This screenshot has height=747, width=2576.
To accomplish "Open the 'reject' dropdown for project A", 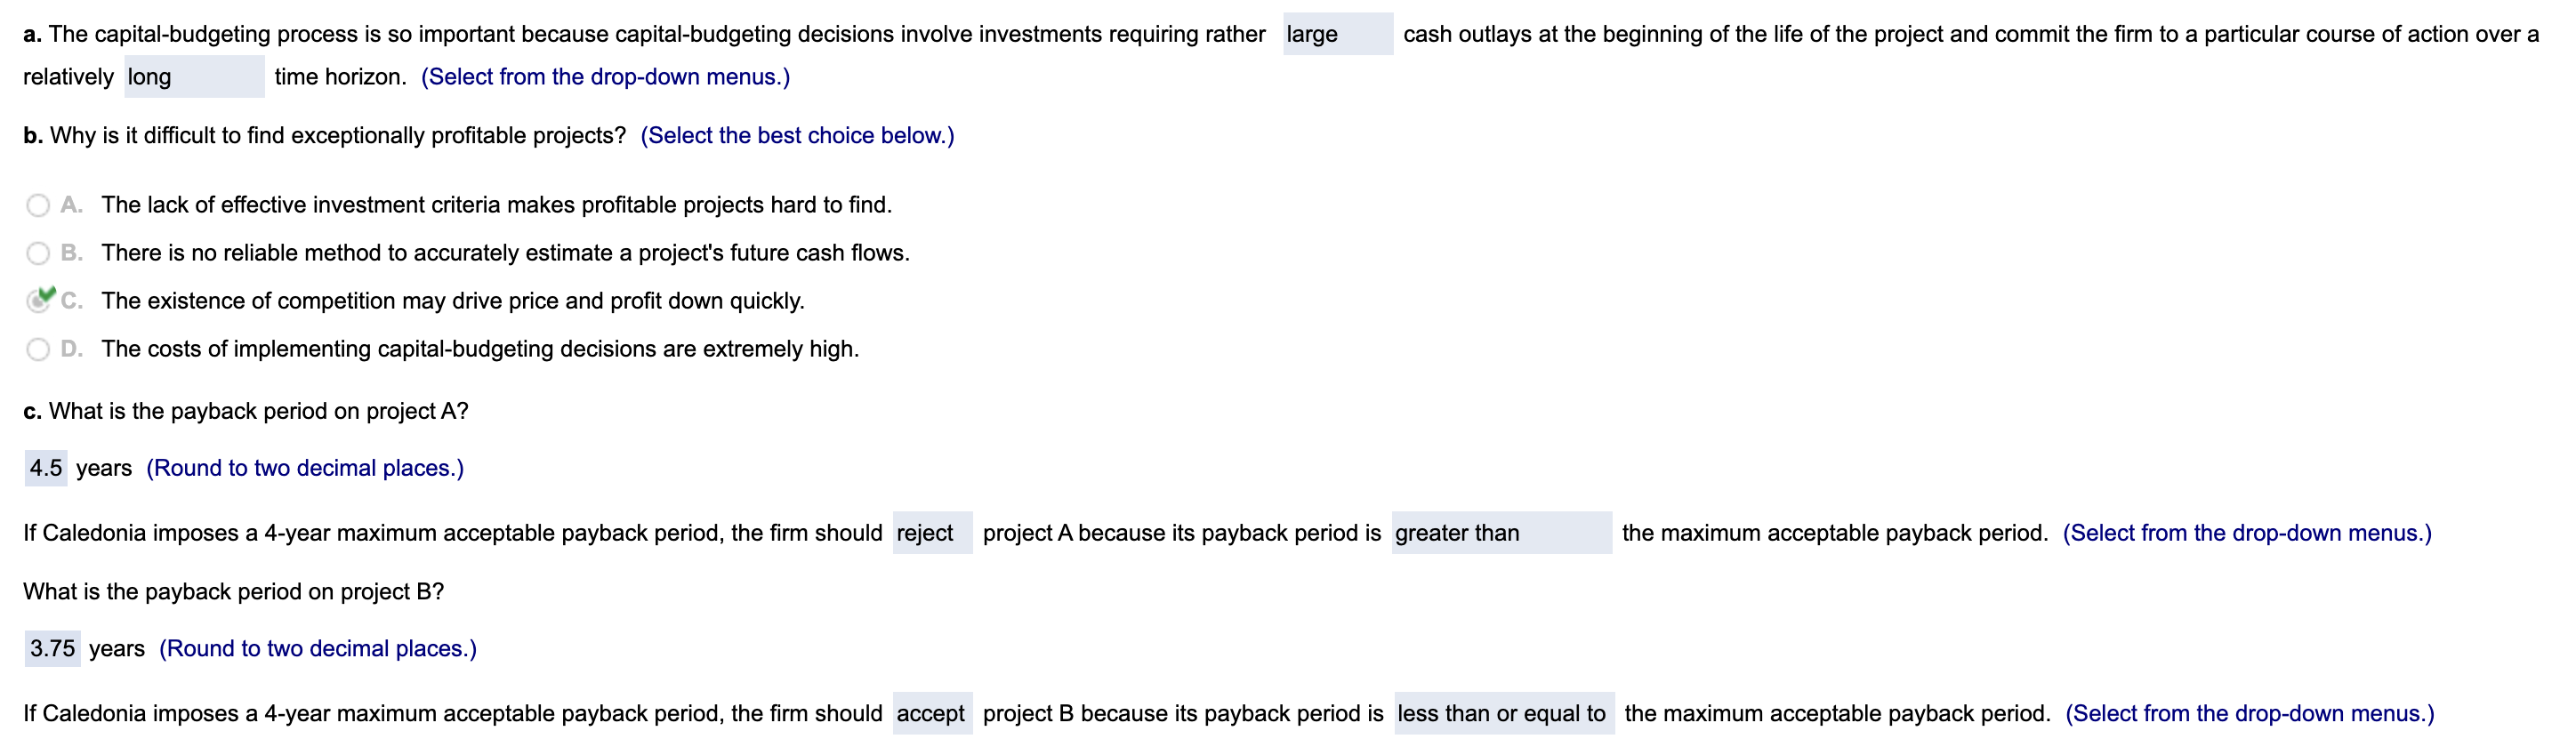I will pos(931,533).
